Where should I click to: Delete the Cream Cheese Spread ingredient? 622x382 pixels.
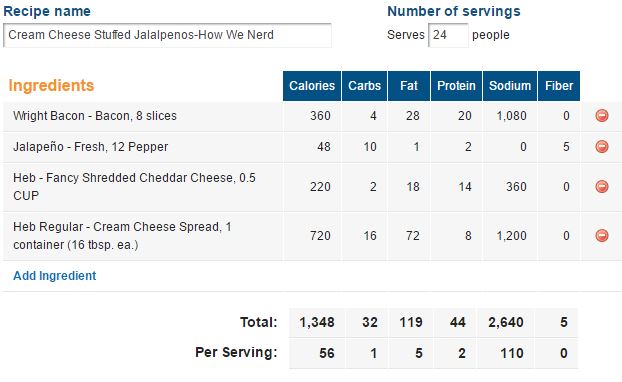click(602, 236)
